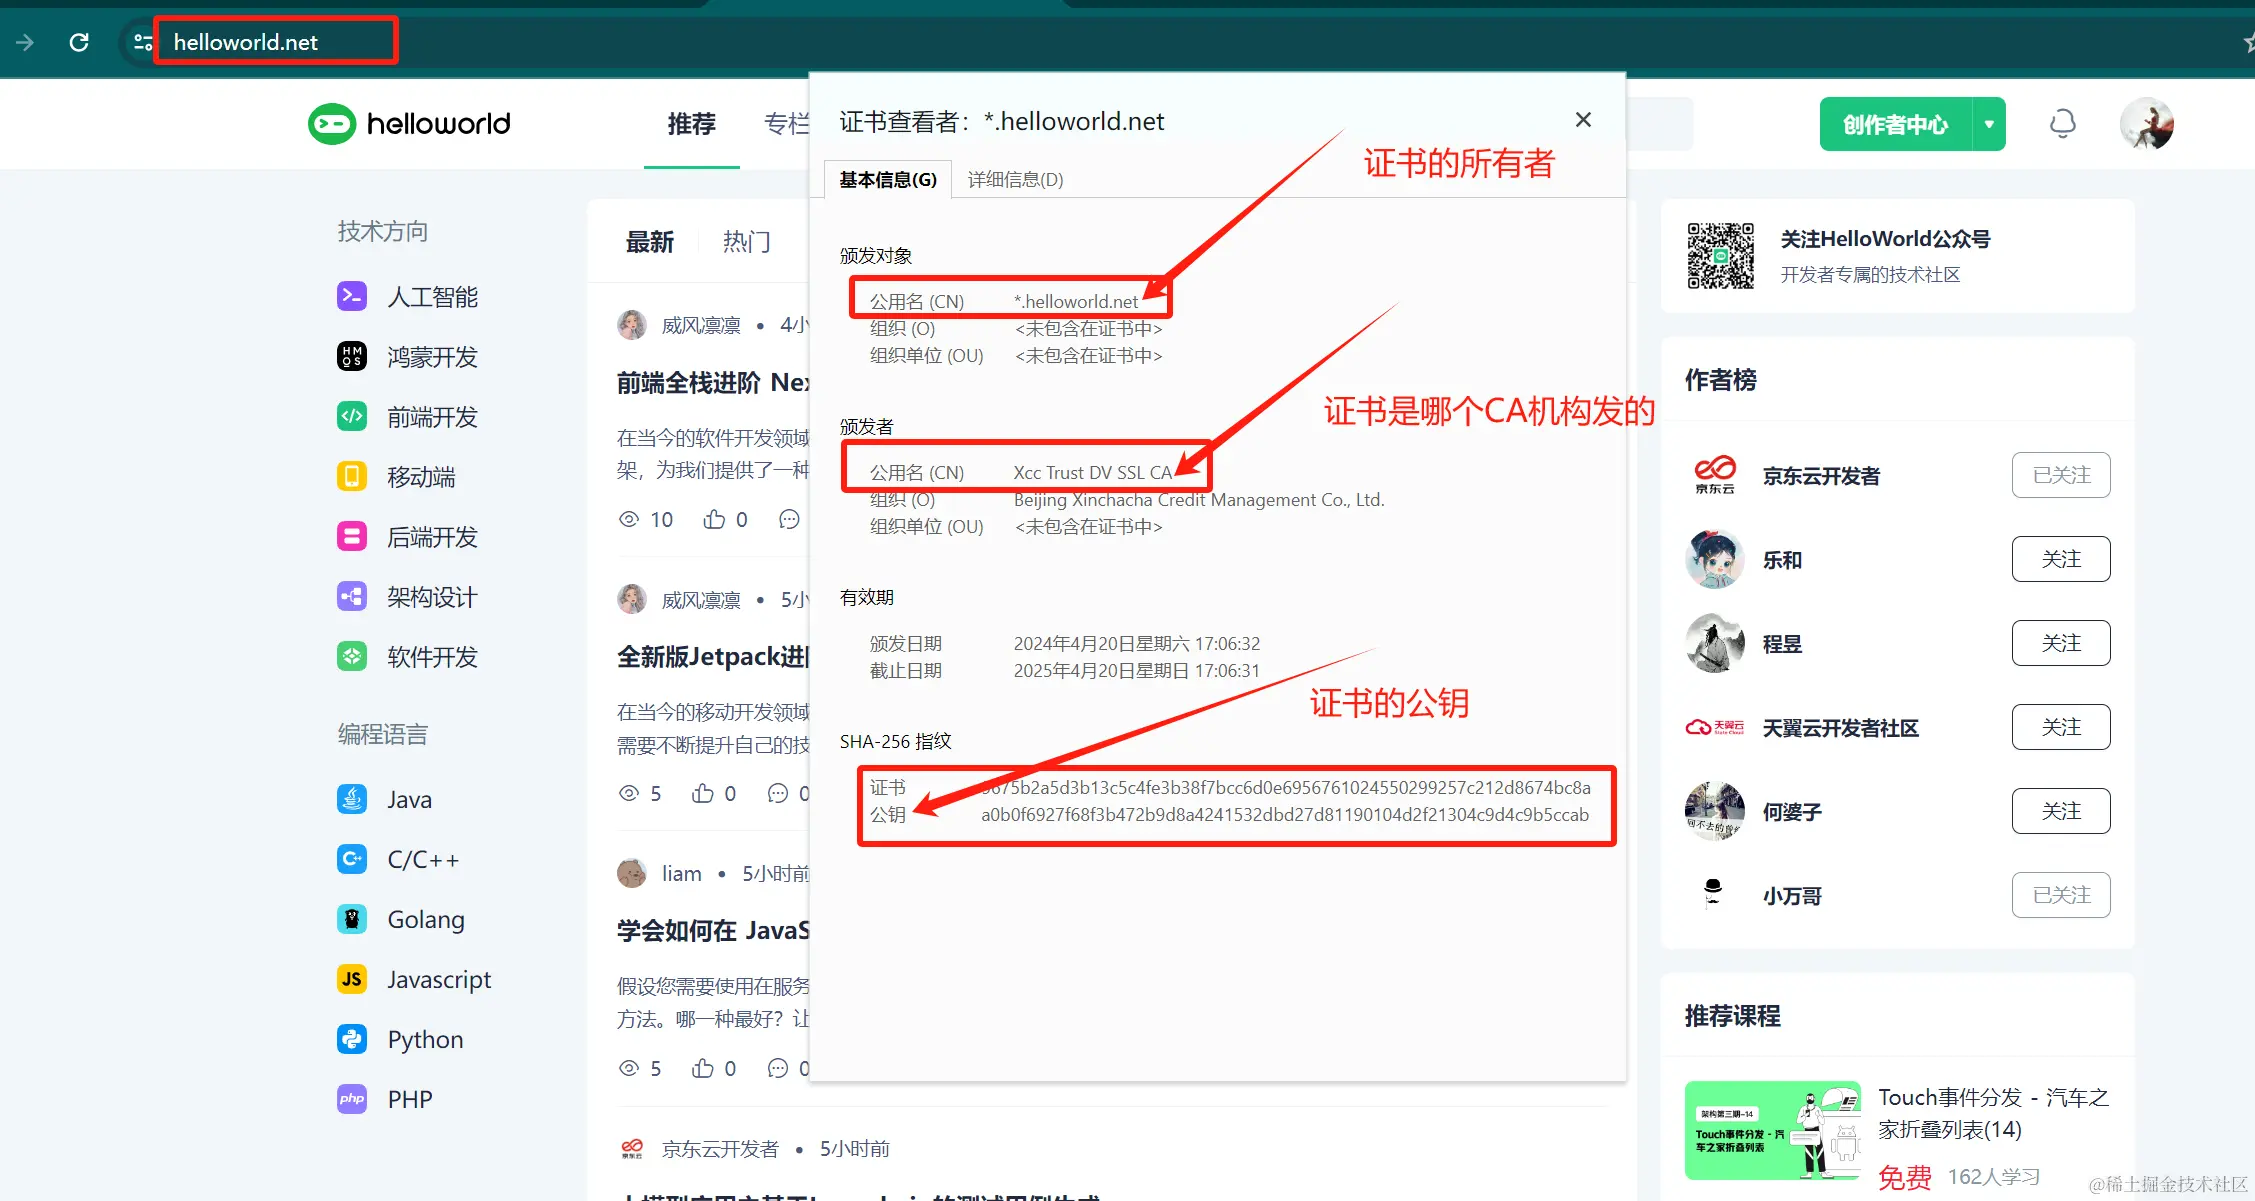
Task: Follow 天翼云开发者社区
Action: pyautogui.click(x=2060, y=727)
